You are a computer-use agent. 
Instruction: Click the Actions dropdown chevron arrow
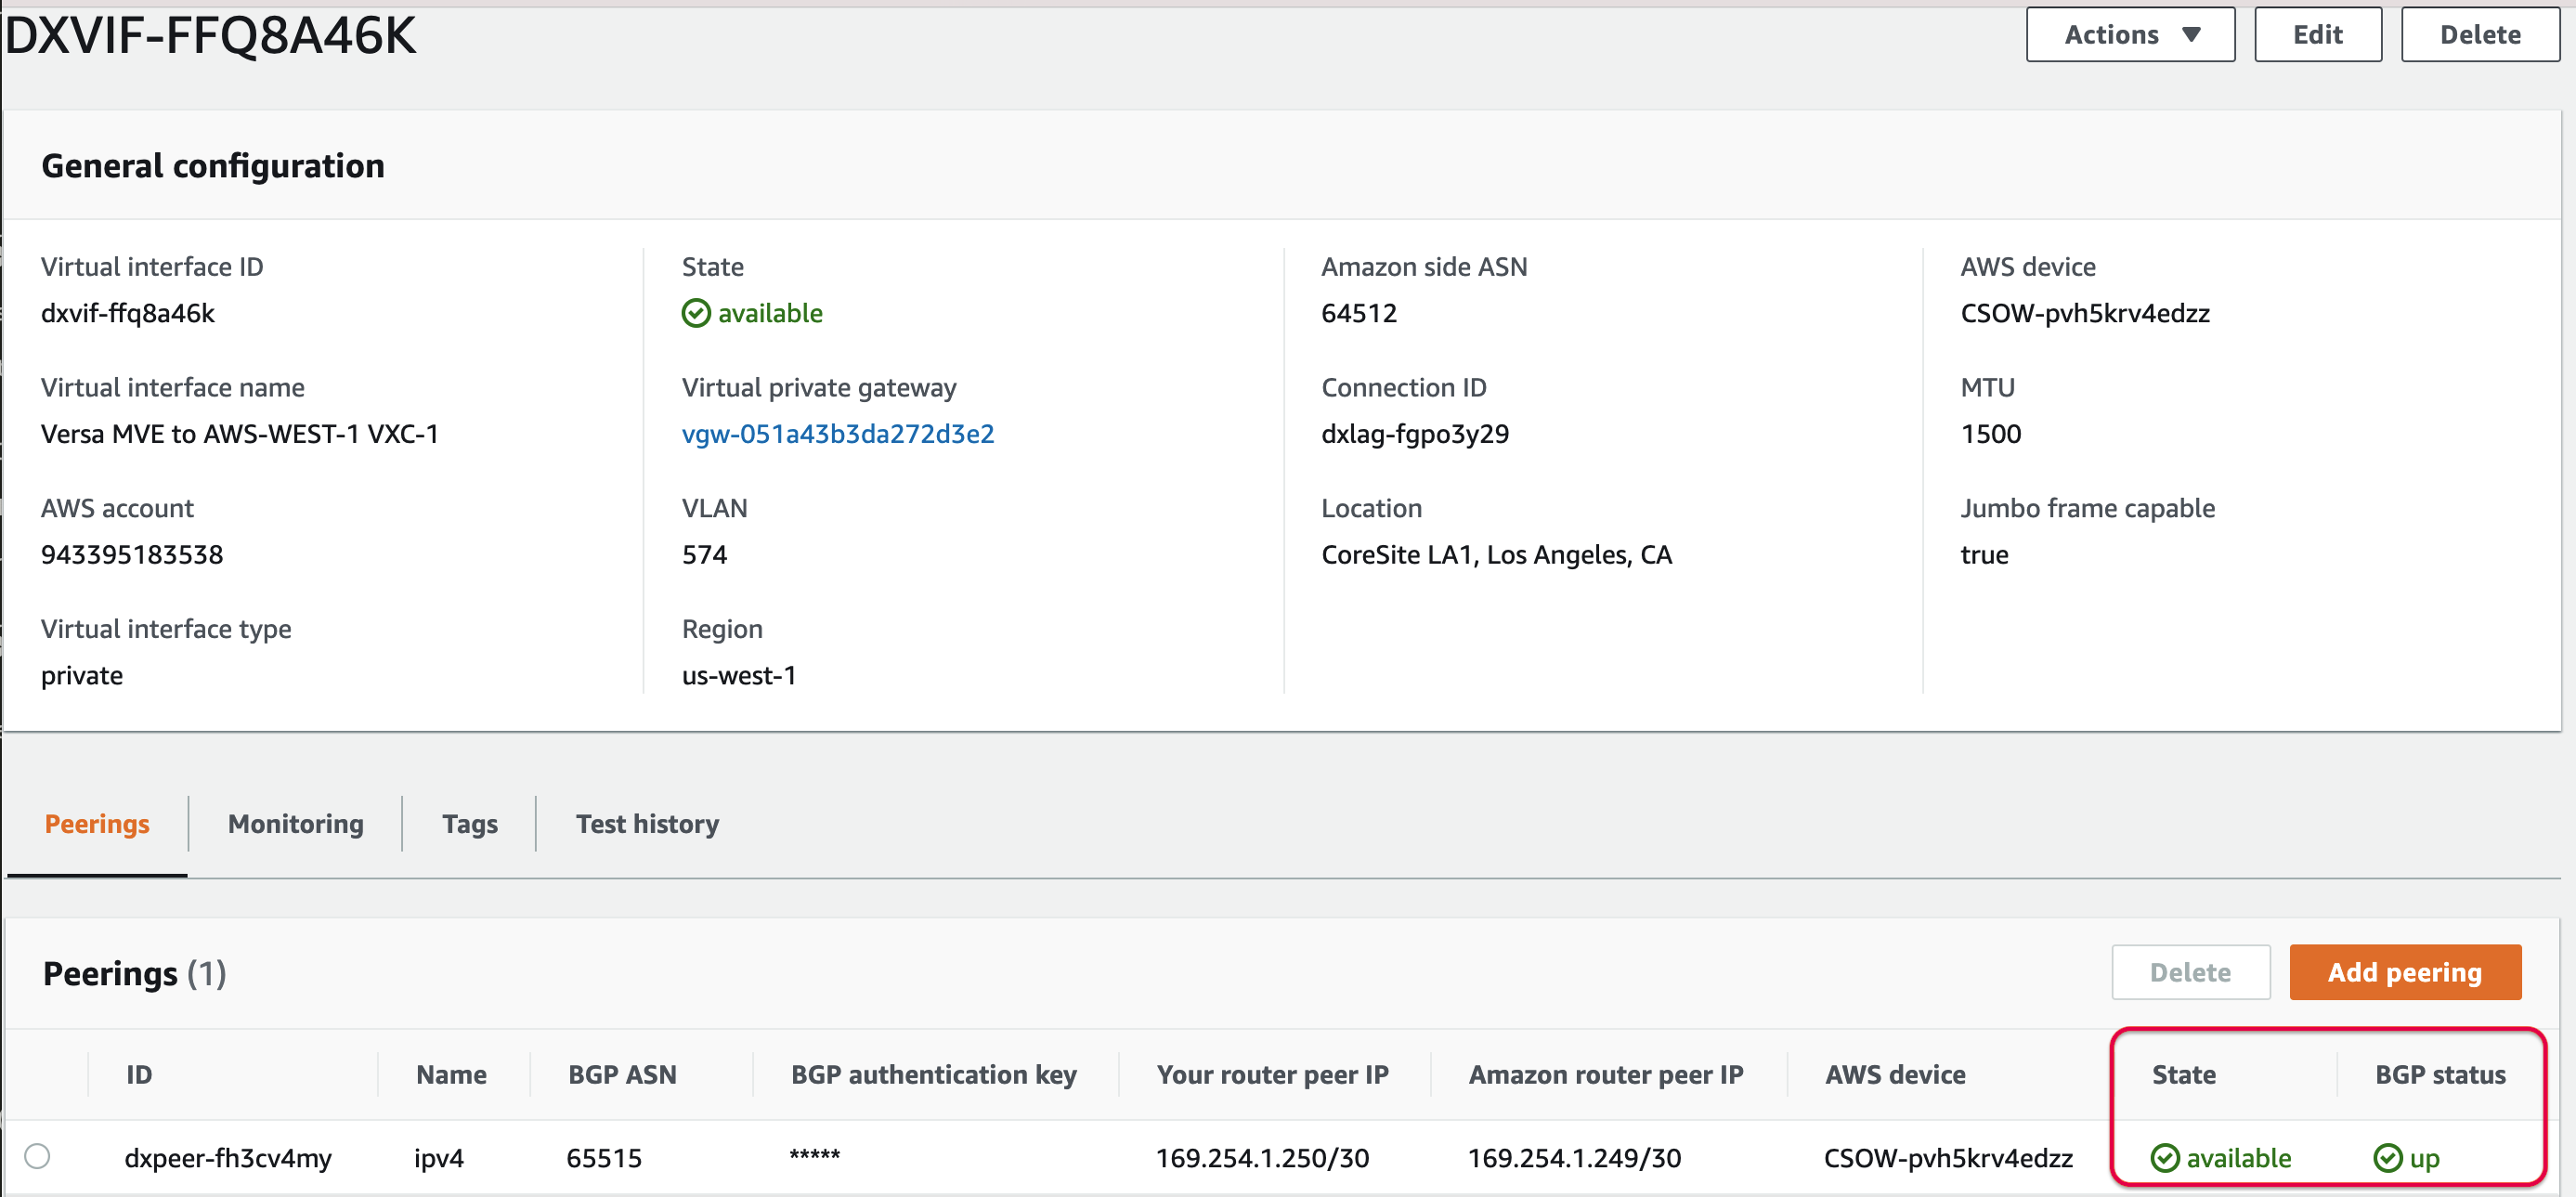(2191, 34)
